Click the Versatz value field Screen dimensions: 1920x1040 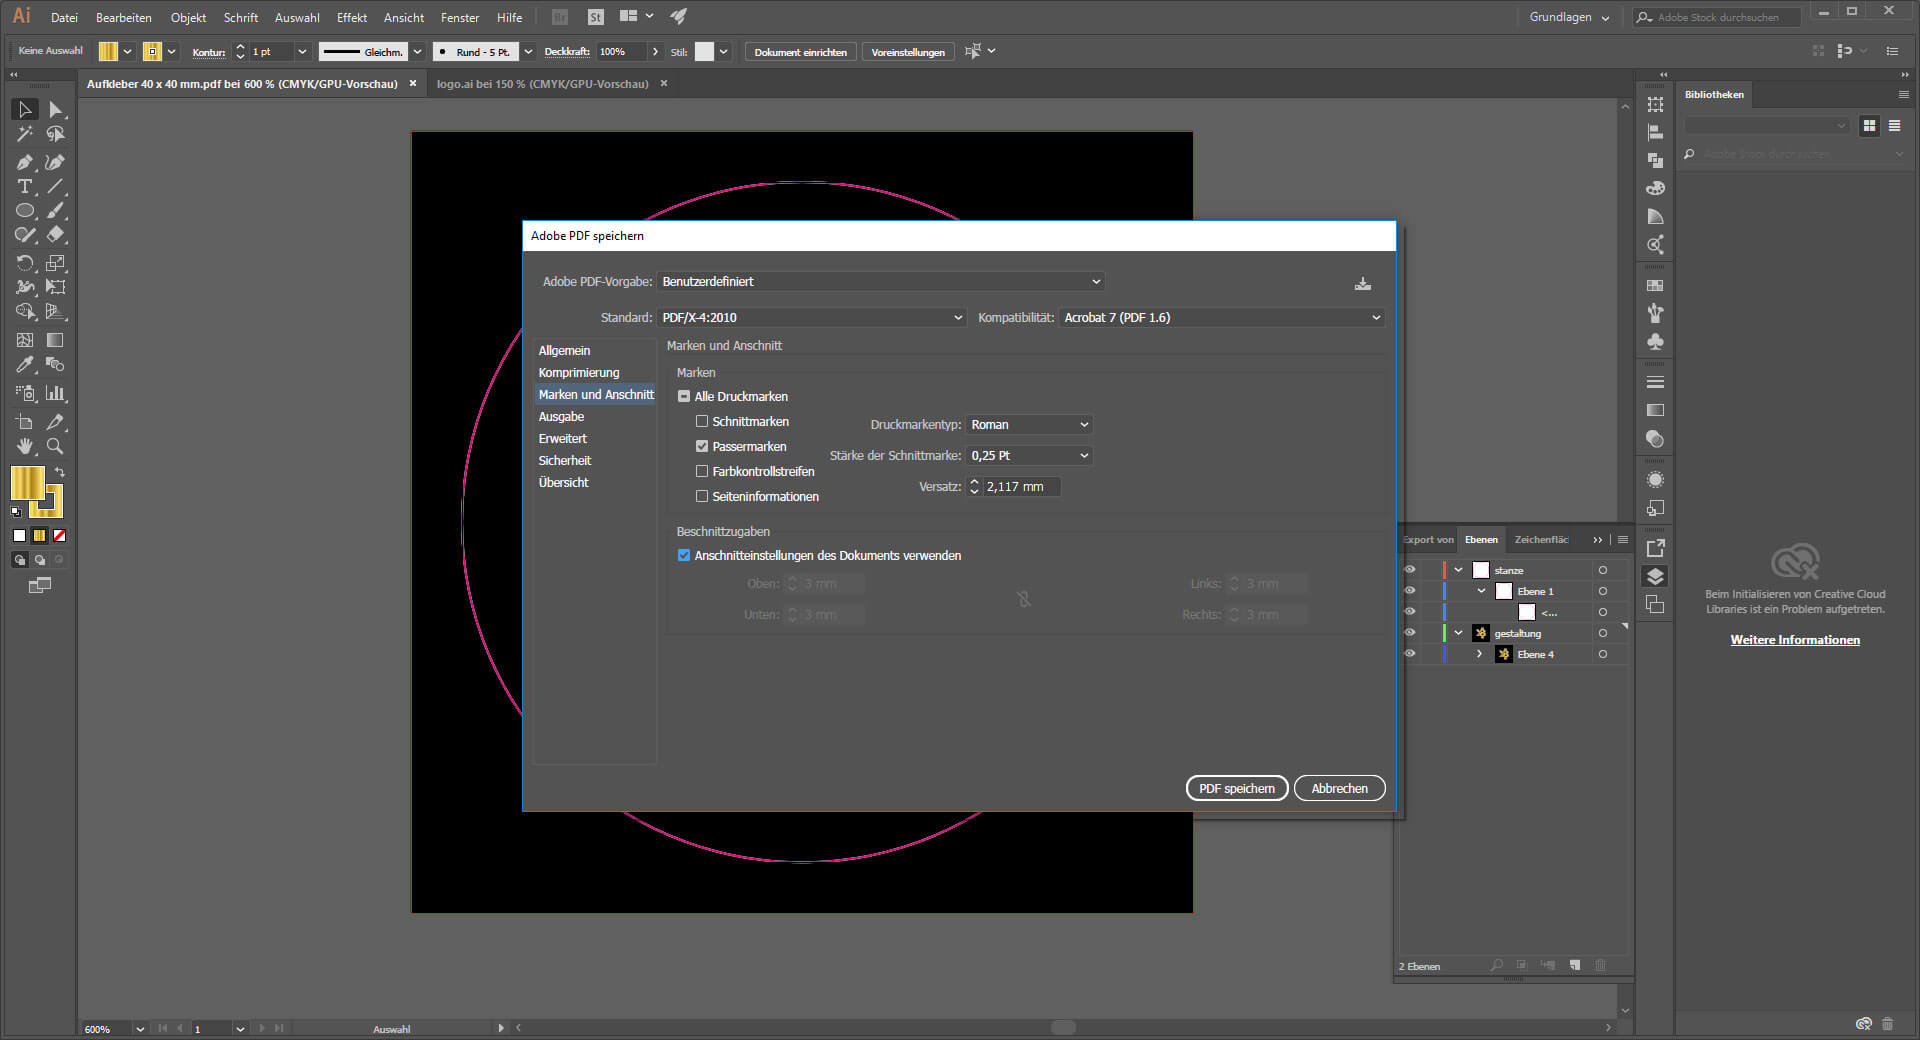[1020, 487]
